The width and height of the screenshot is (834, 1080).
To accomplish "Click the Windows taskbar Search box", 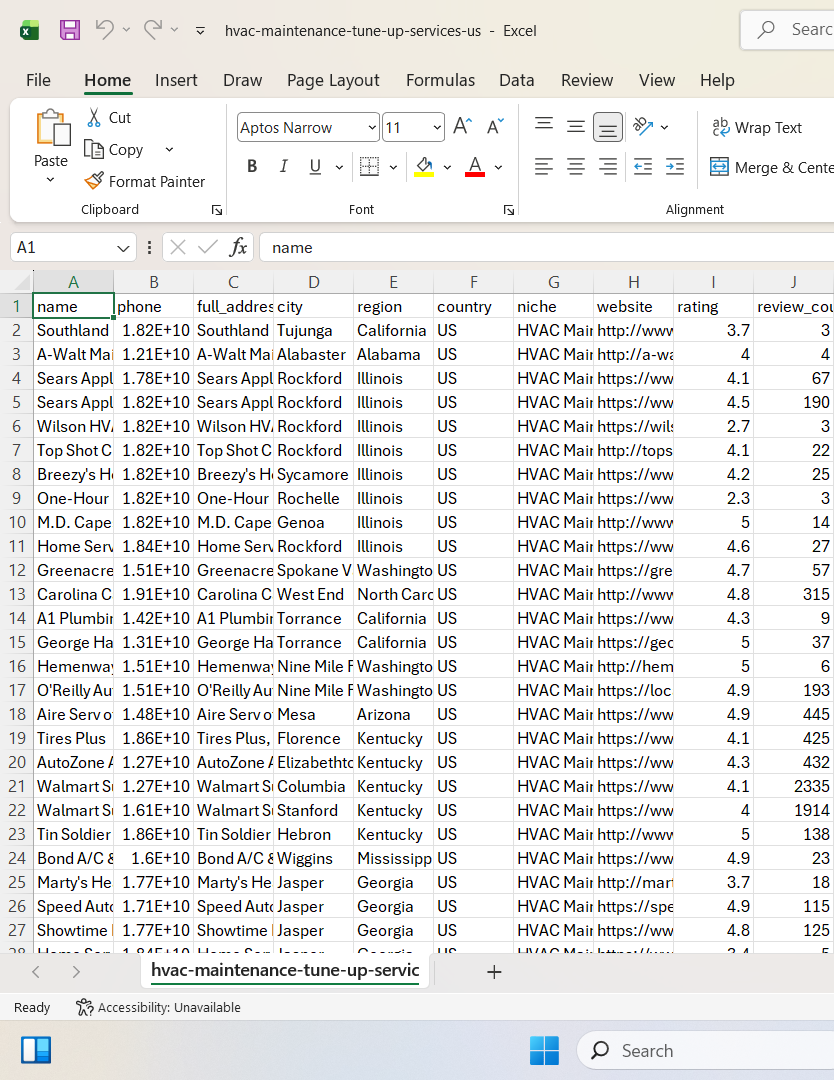I will [706, 1050].
